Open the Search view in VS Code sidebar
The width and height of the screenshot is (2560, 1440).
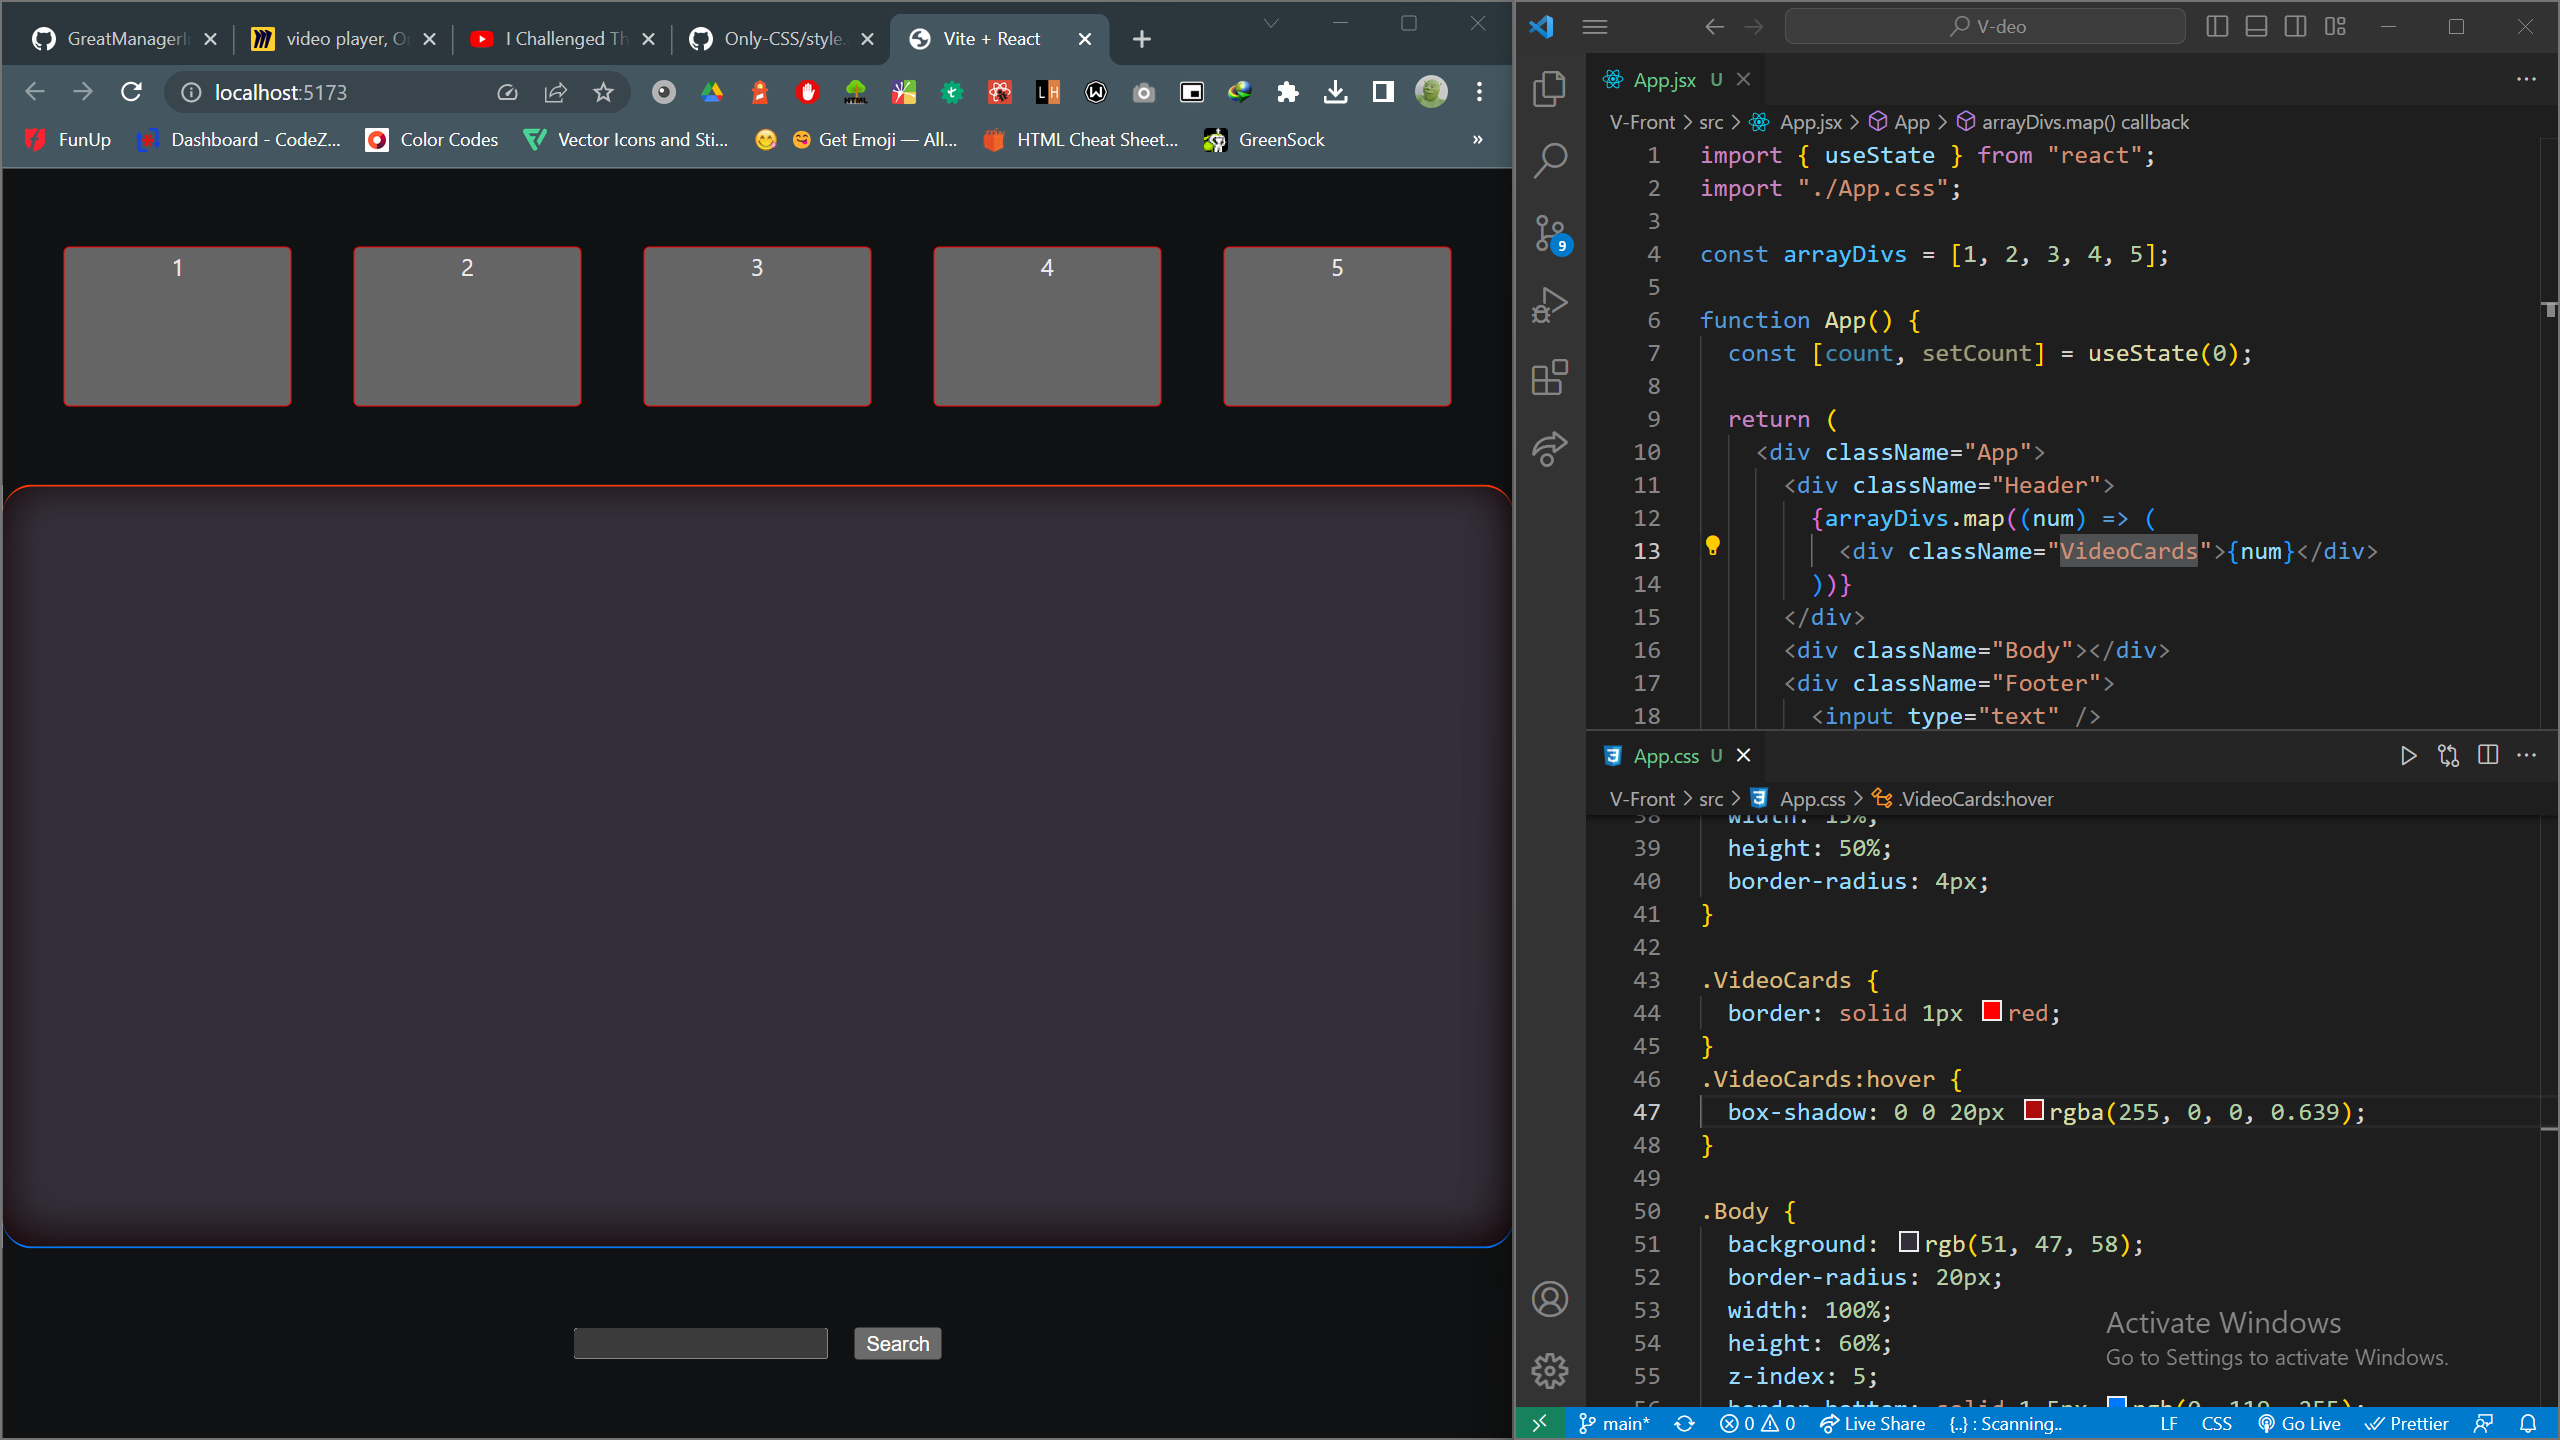tap(1549, 158)
